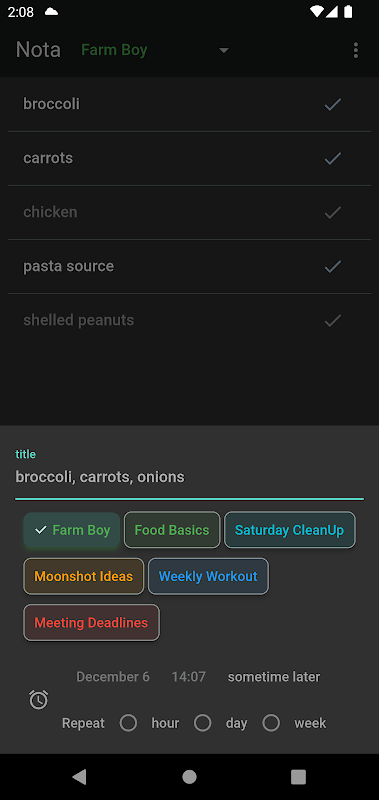Screen dimensions: 379x800
Task: Tap the checkmark next to broccoli
Action: (x=333, y=105)
